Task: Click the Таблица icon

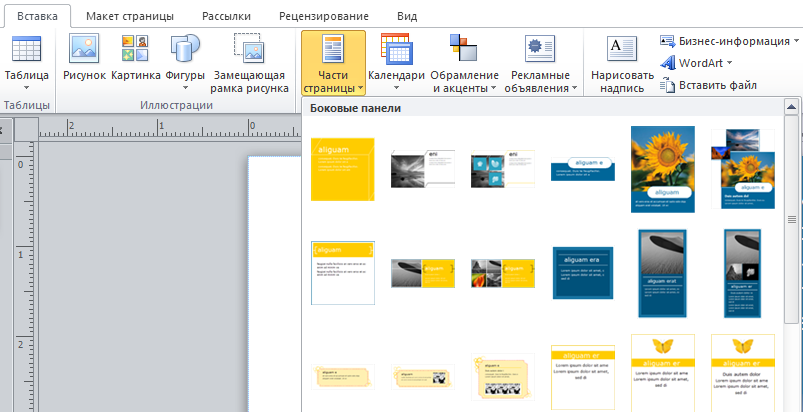Action: click(x=26, y=50)
